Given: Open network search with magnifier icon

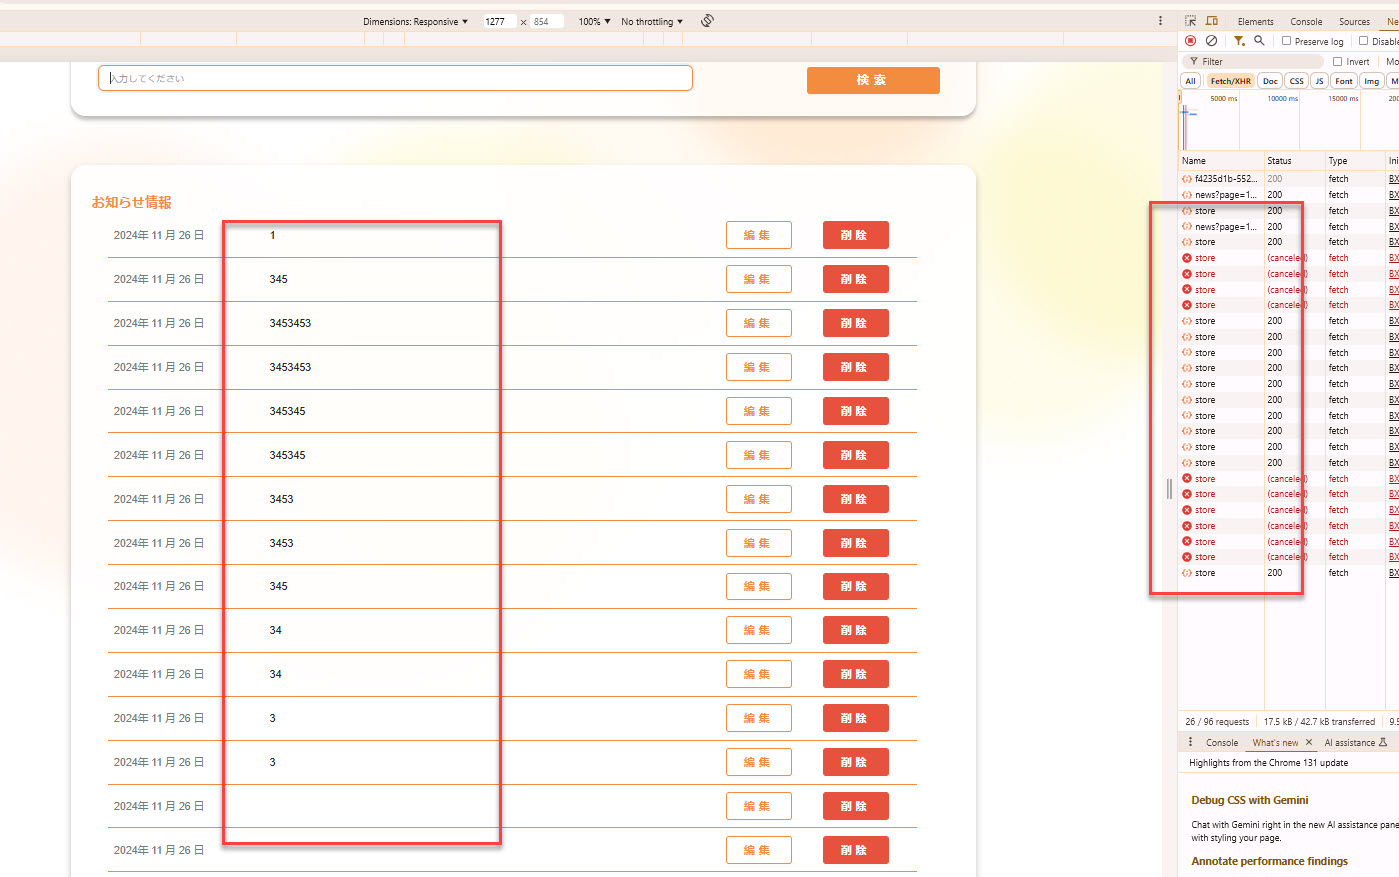Looking at the screenshot, I should click(x=1259, y=41).
